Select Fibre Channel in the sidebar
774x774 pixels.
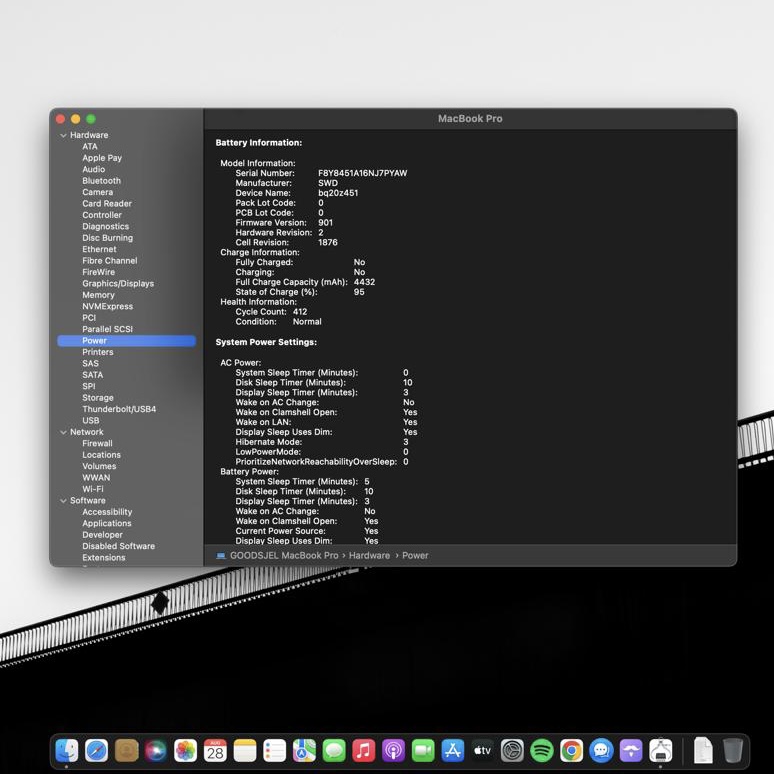[110, 261]
